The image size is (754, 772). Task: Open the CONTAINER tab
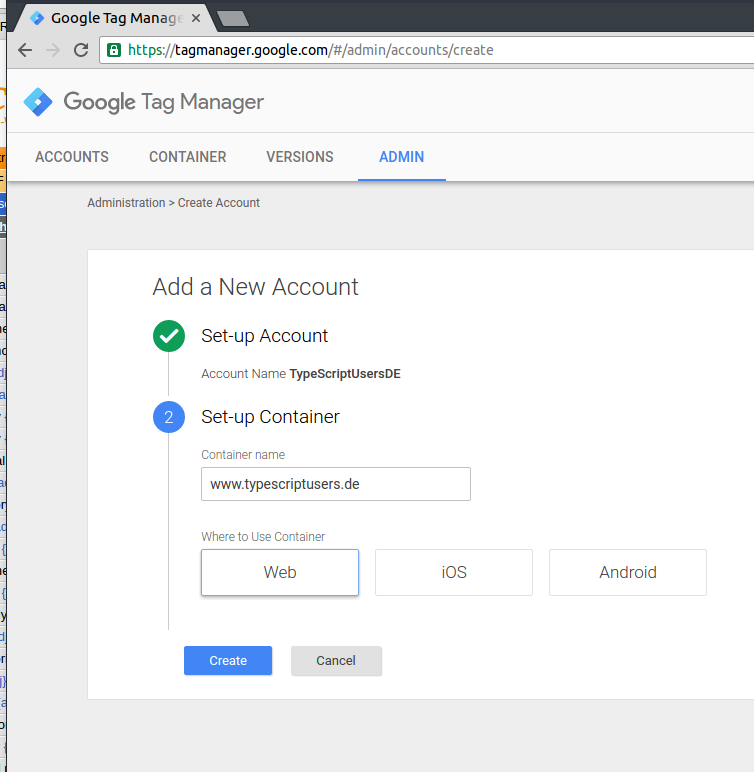[188, 157]
